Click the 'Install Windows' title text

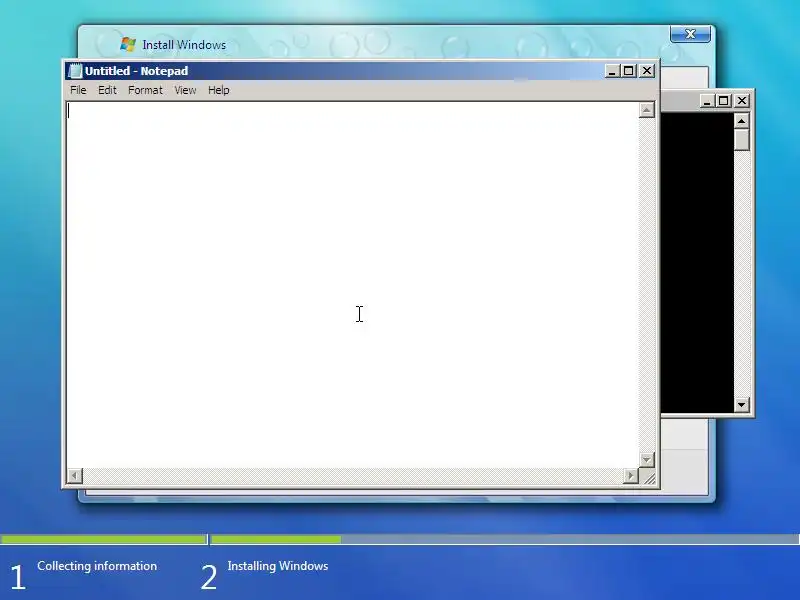point(184,45)
